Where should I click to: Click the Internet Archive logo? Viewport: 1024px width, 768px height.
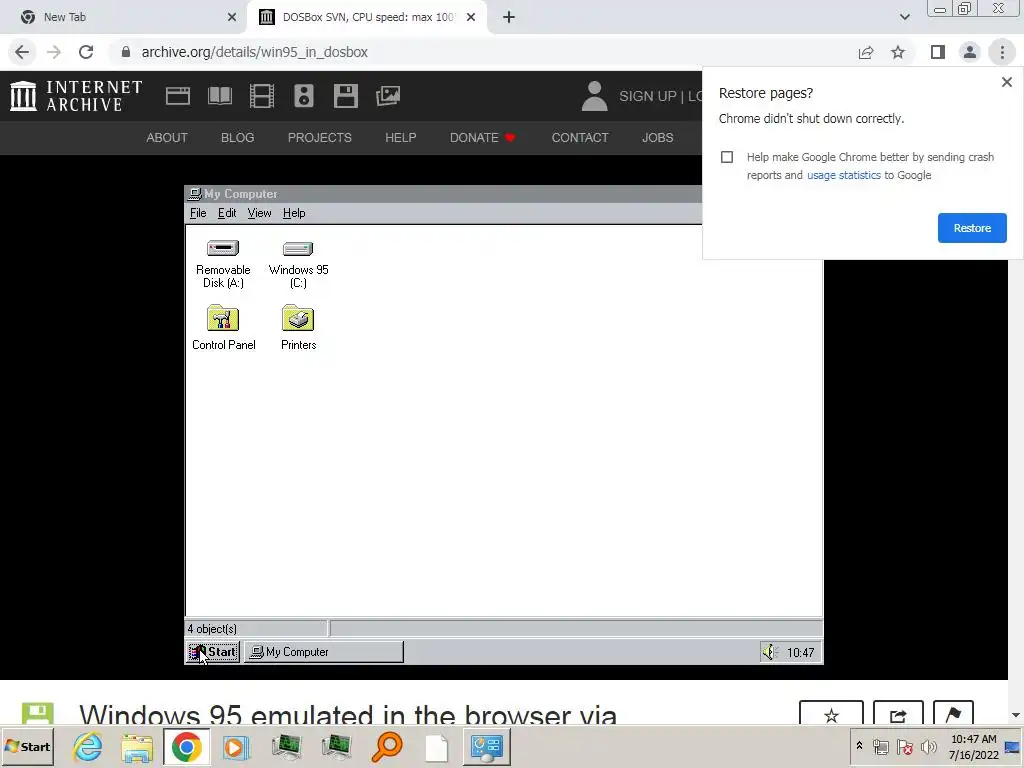76,96
